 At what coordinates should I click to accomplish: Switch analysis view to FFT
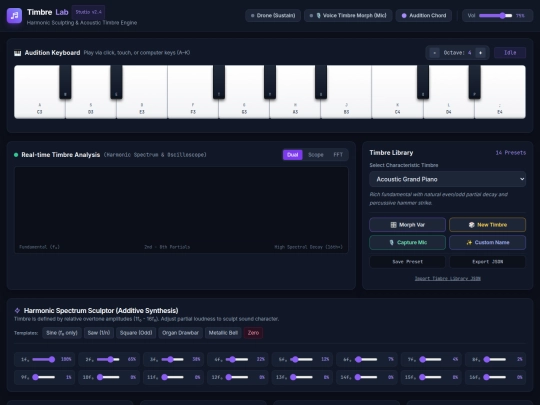point(338,155)
